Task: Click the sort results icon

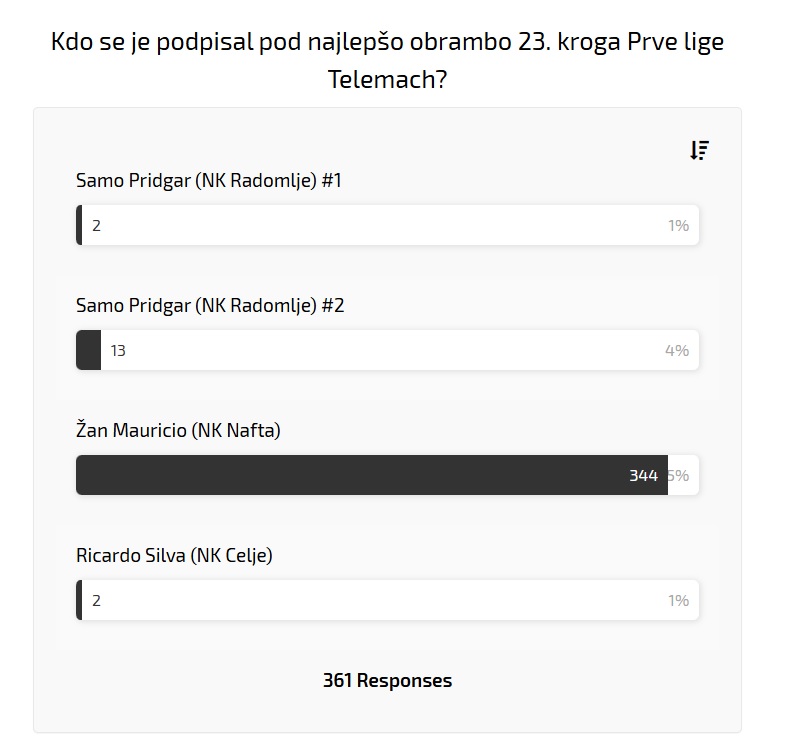Action: coord(699,150)
